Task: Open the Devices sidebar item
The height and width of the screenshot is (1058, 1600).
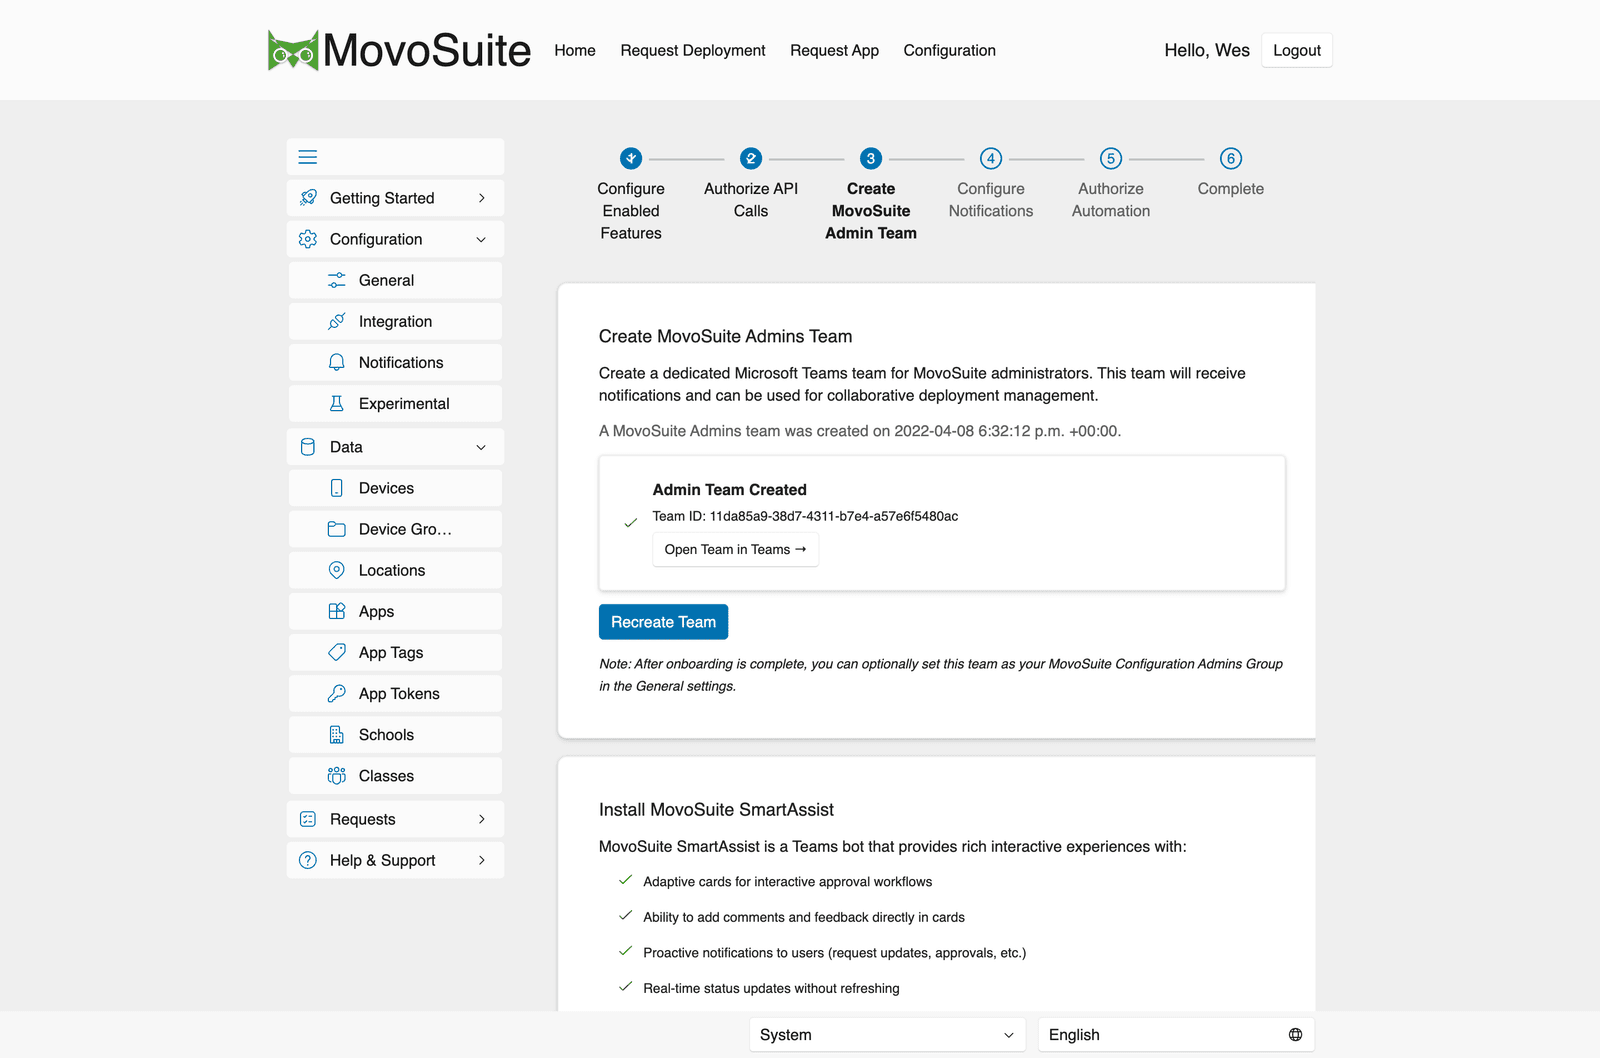Action: [x=395, y=488]
